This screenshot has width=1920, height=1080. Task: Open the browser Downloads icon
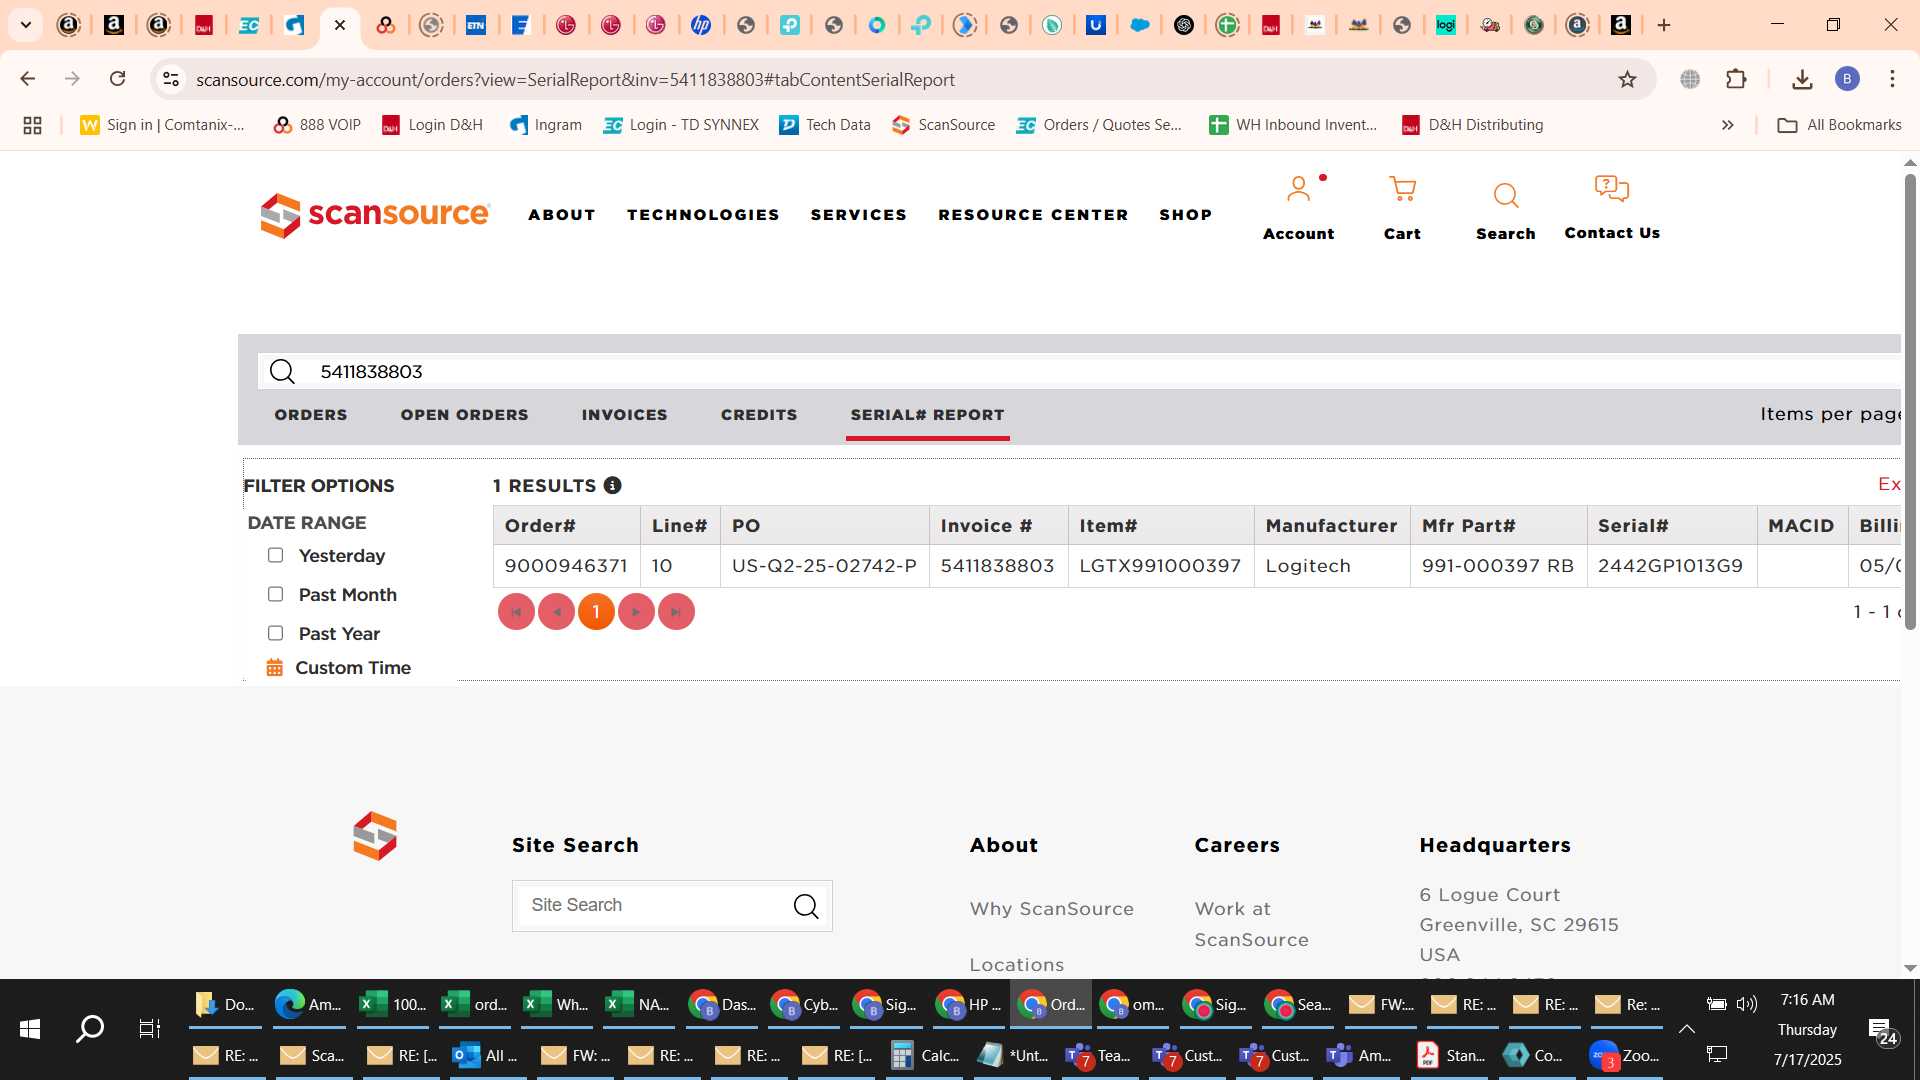click(1802, 79)
